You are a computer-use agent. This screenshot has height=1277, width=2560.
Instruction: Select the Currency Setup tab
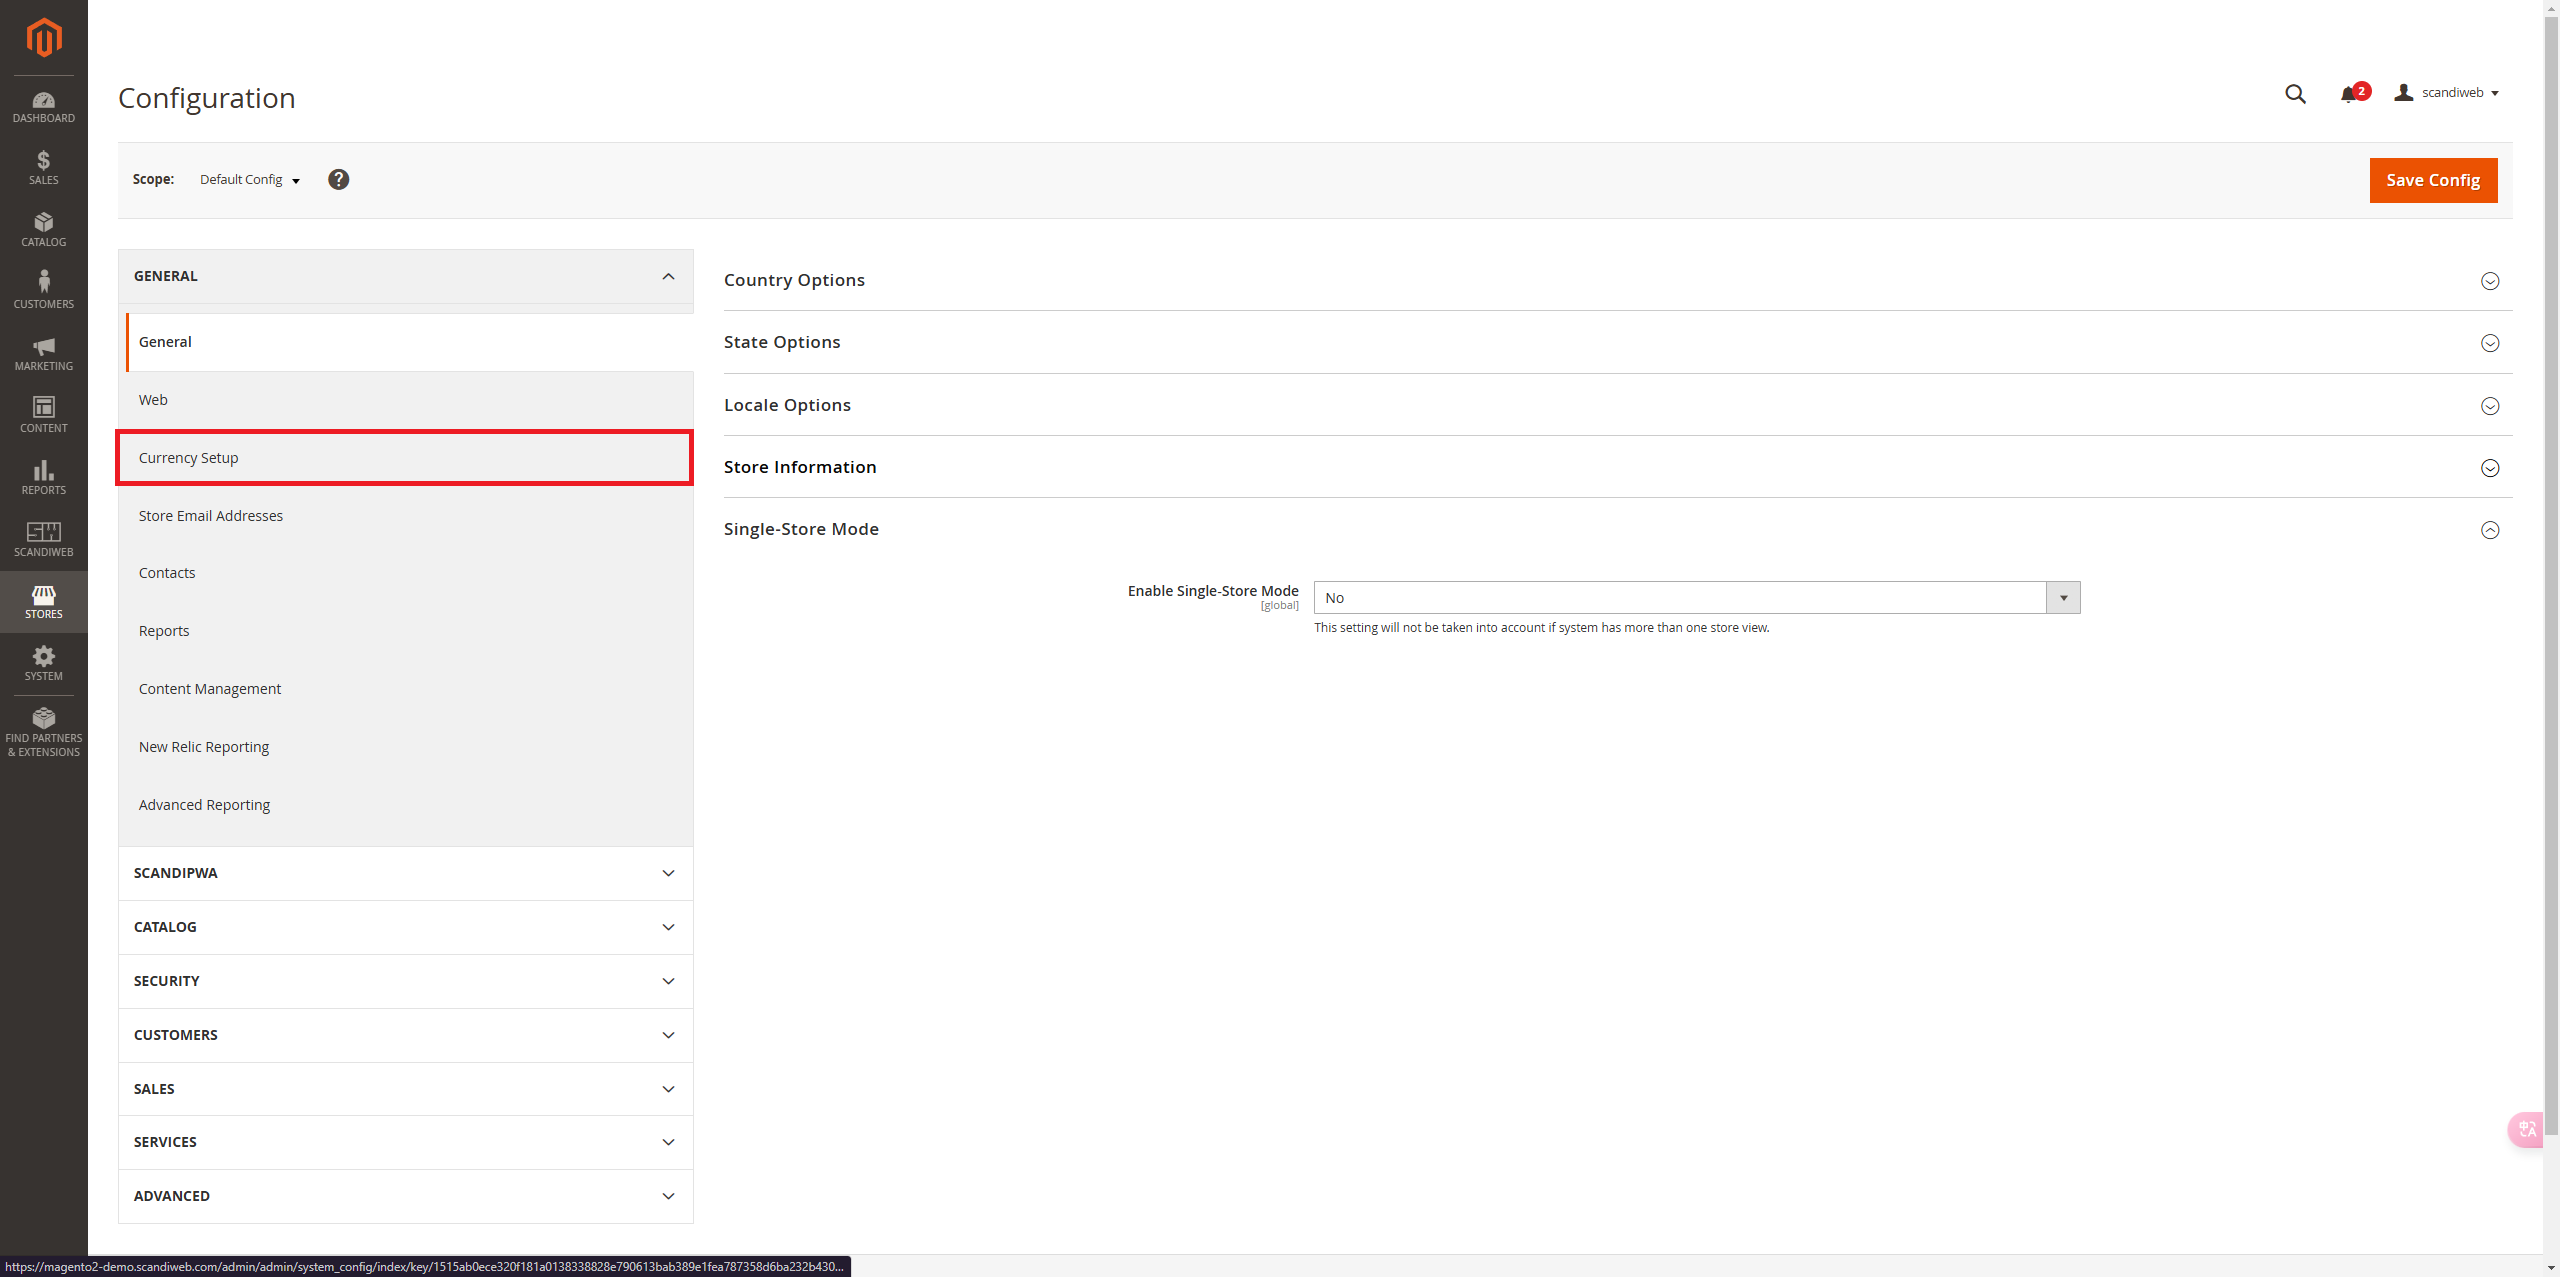click(404, 458)
